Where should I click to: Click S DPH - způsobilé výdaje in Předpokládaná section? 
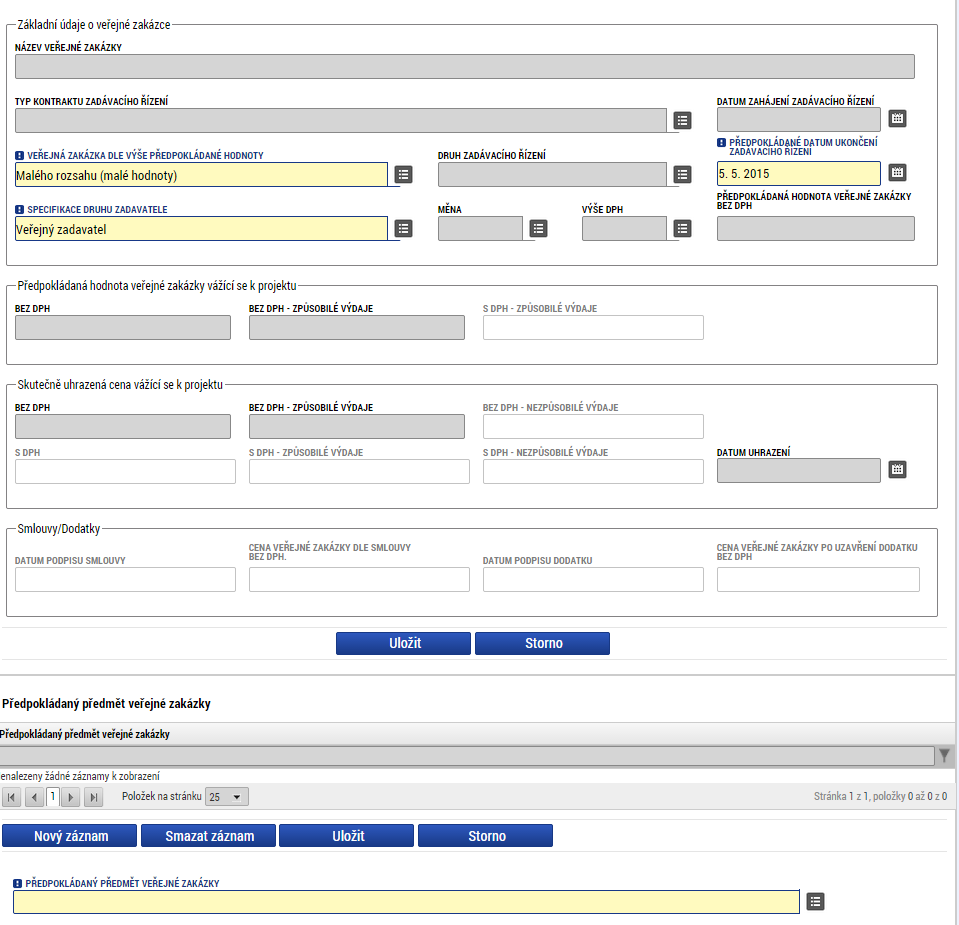[593, 327]
